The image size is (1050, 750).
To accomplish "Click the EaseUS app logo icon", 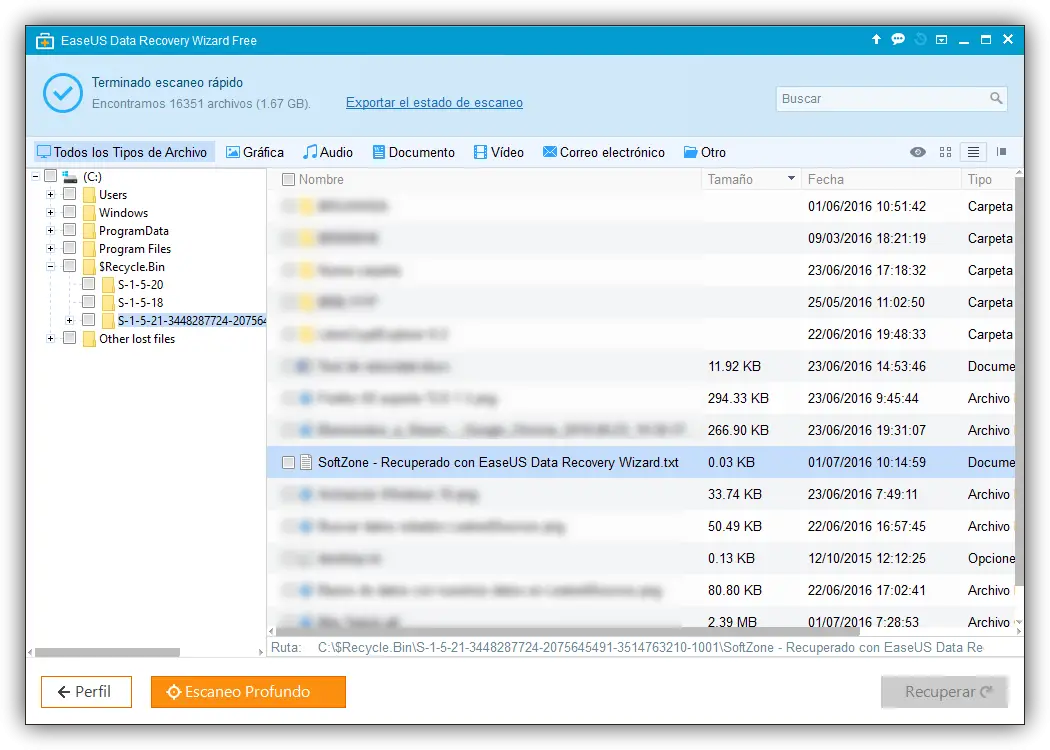I will coord(45,41).
